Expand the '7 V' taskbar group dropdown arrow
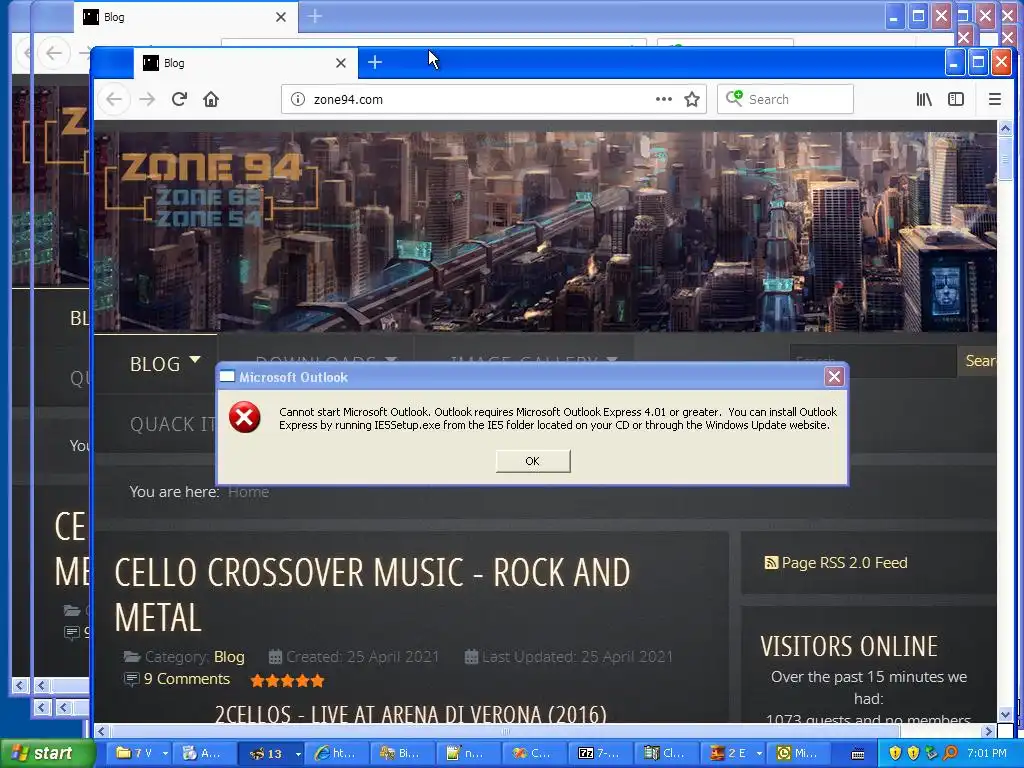Image resolution: width=1024 pixels, height=768 pixels. coord(165,754)
